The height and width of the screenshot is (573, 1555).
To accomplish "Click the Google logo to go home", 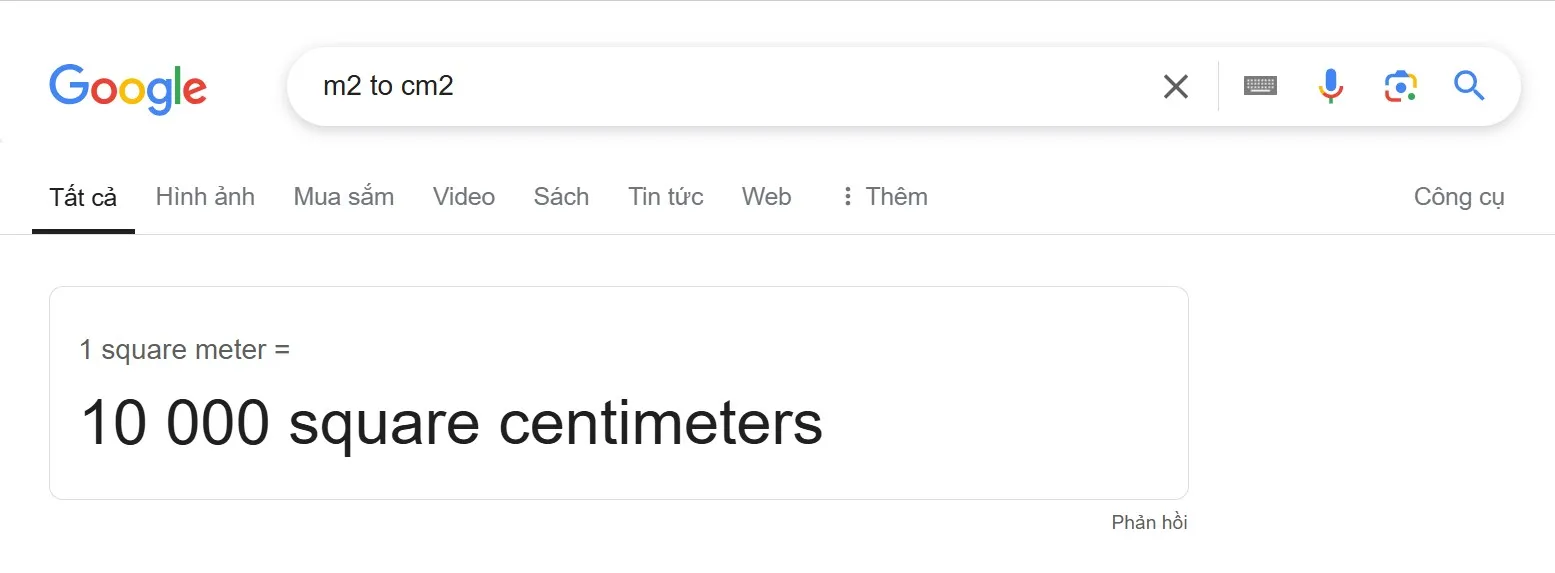I will [128, 88].
